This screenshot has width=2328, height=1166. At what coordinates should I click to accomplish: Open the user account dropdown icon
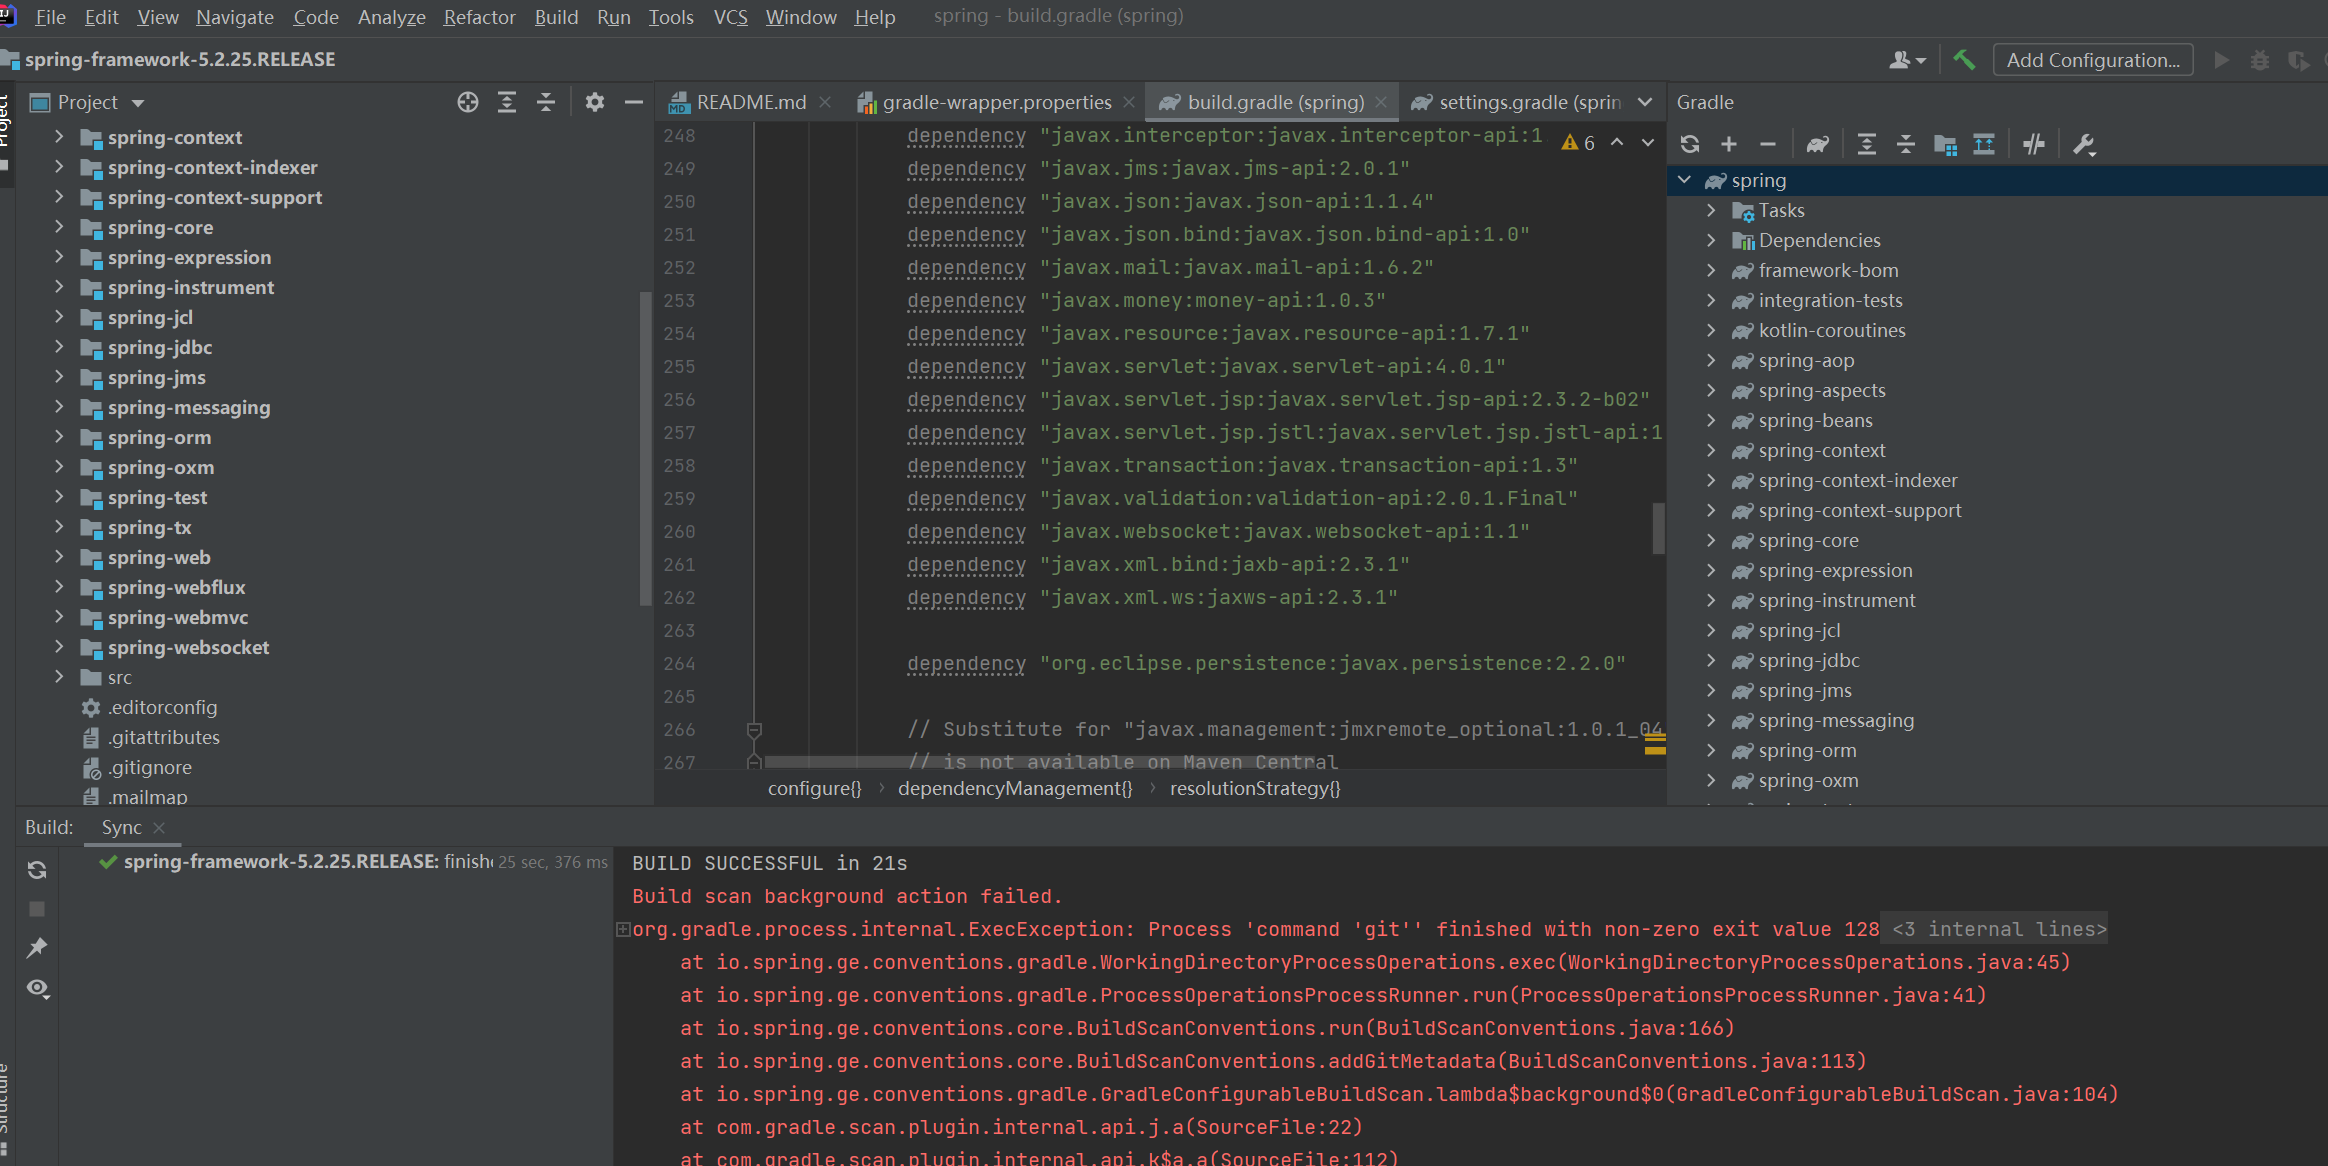coord(1907,60)
